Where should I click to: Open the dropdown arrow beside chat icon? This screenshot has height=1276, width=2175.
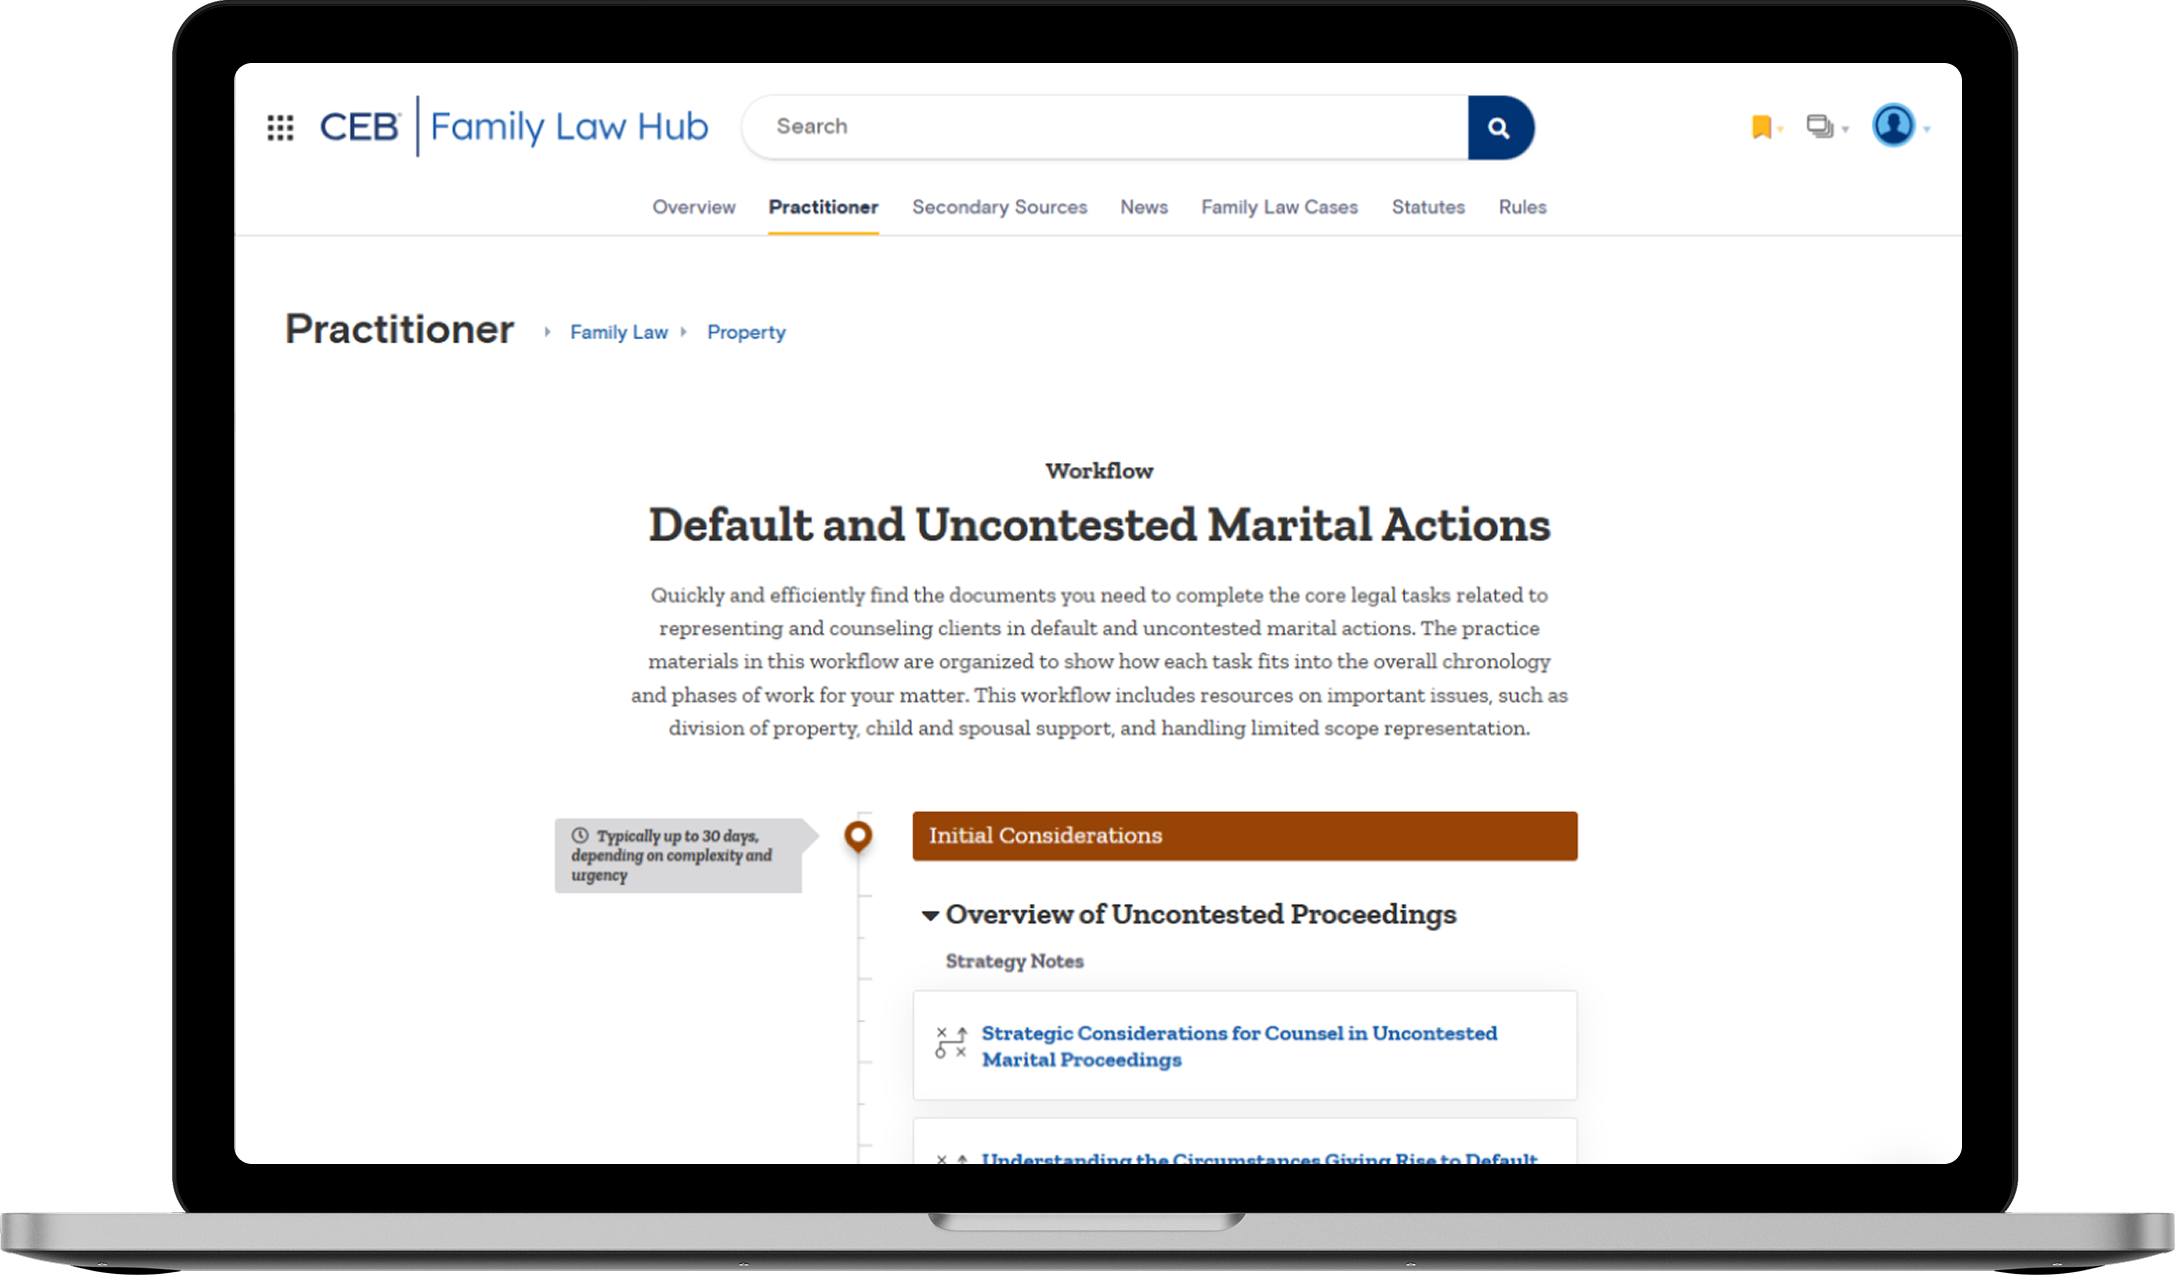click(1845, 129)
